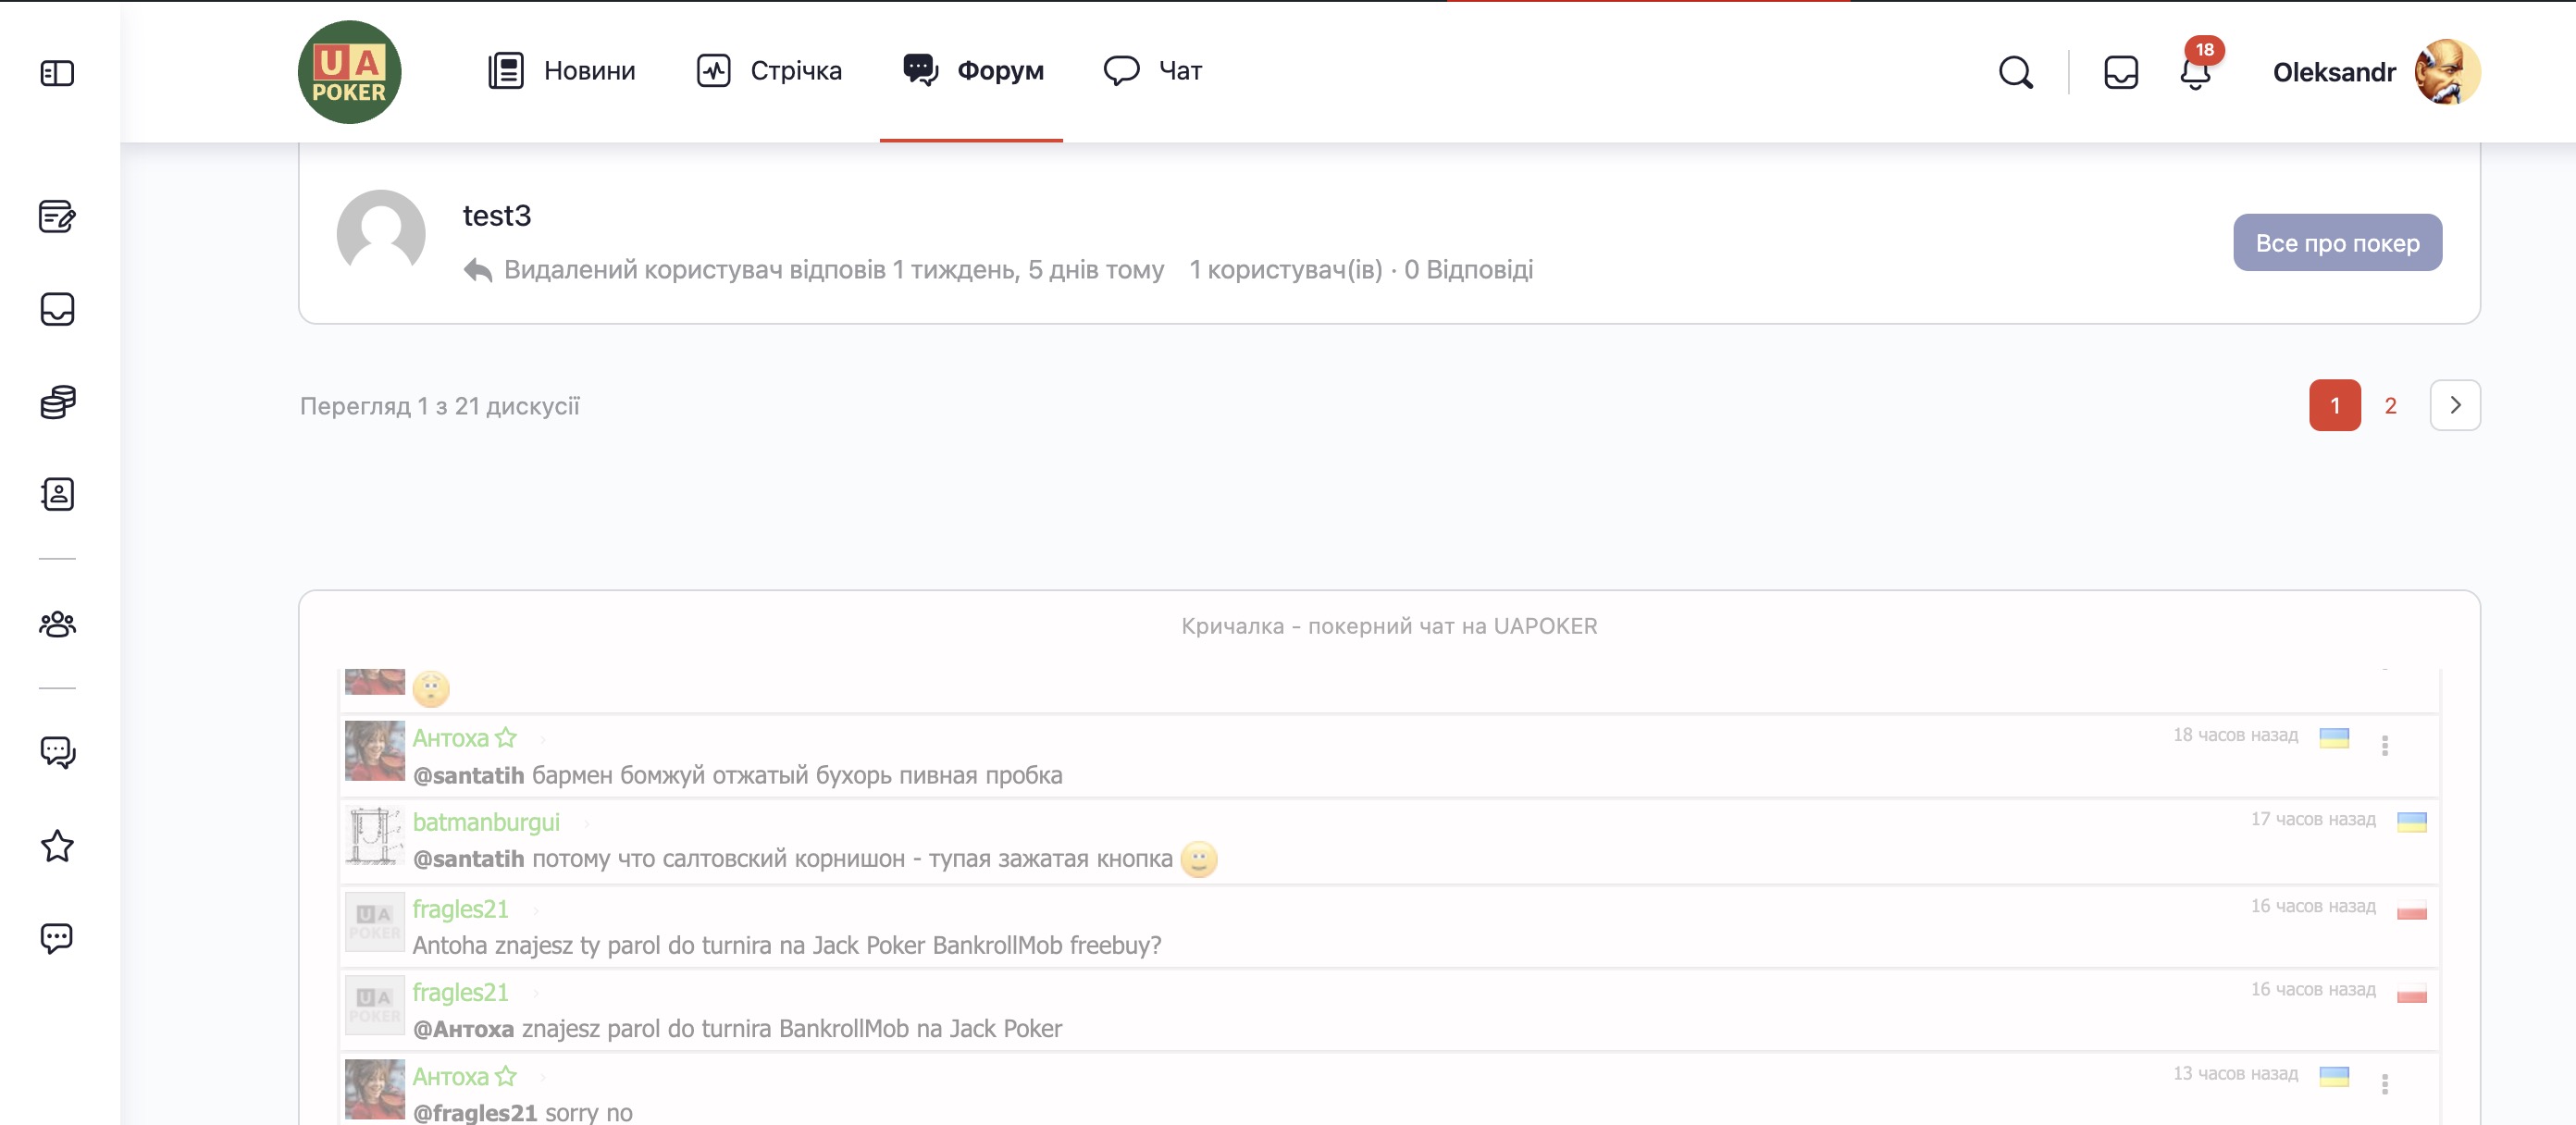2576x1125 pixels.
Task: Switch to the Стрічка tab
Action: (769, 71)
